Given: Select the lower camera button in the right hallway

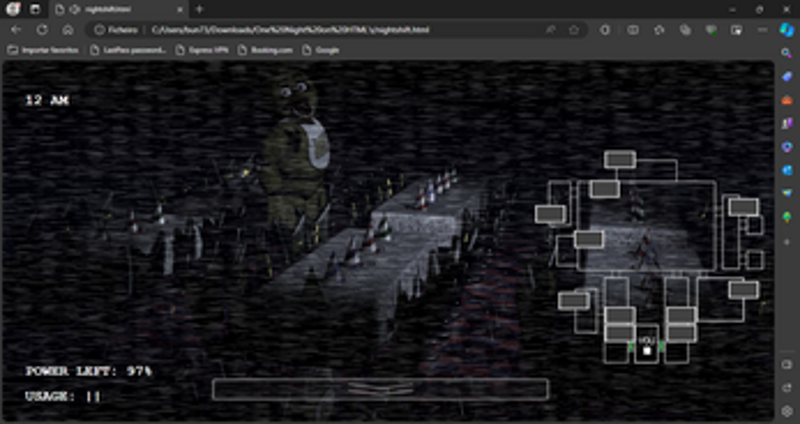Looking at the screenshot, I should [681, 333].
